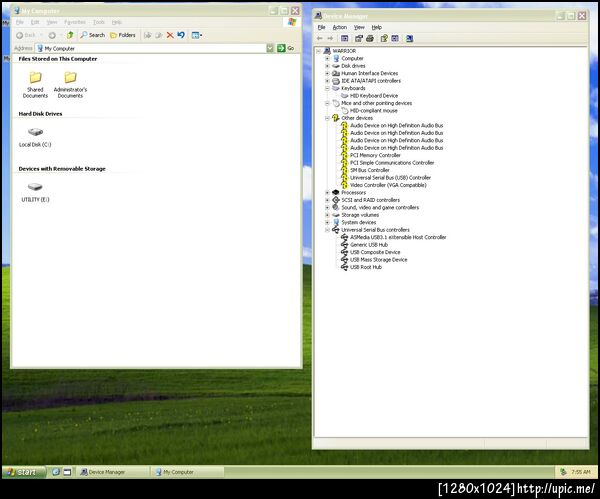Click the Help icon in Device Manager toolbar

click(384, 38)
